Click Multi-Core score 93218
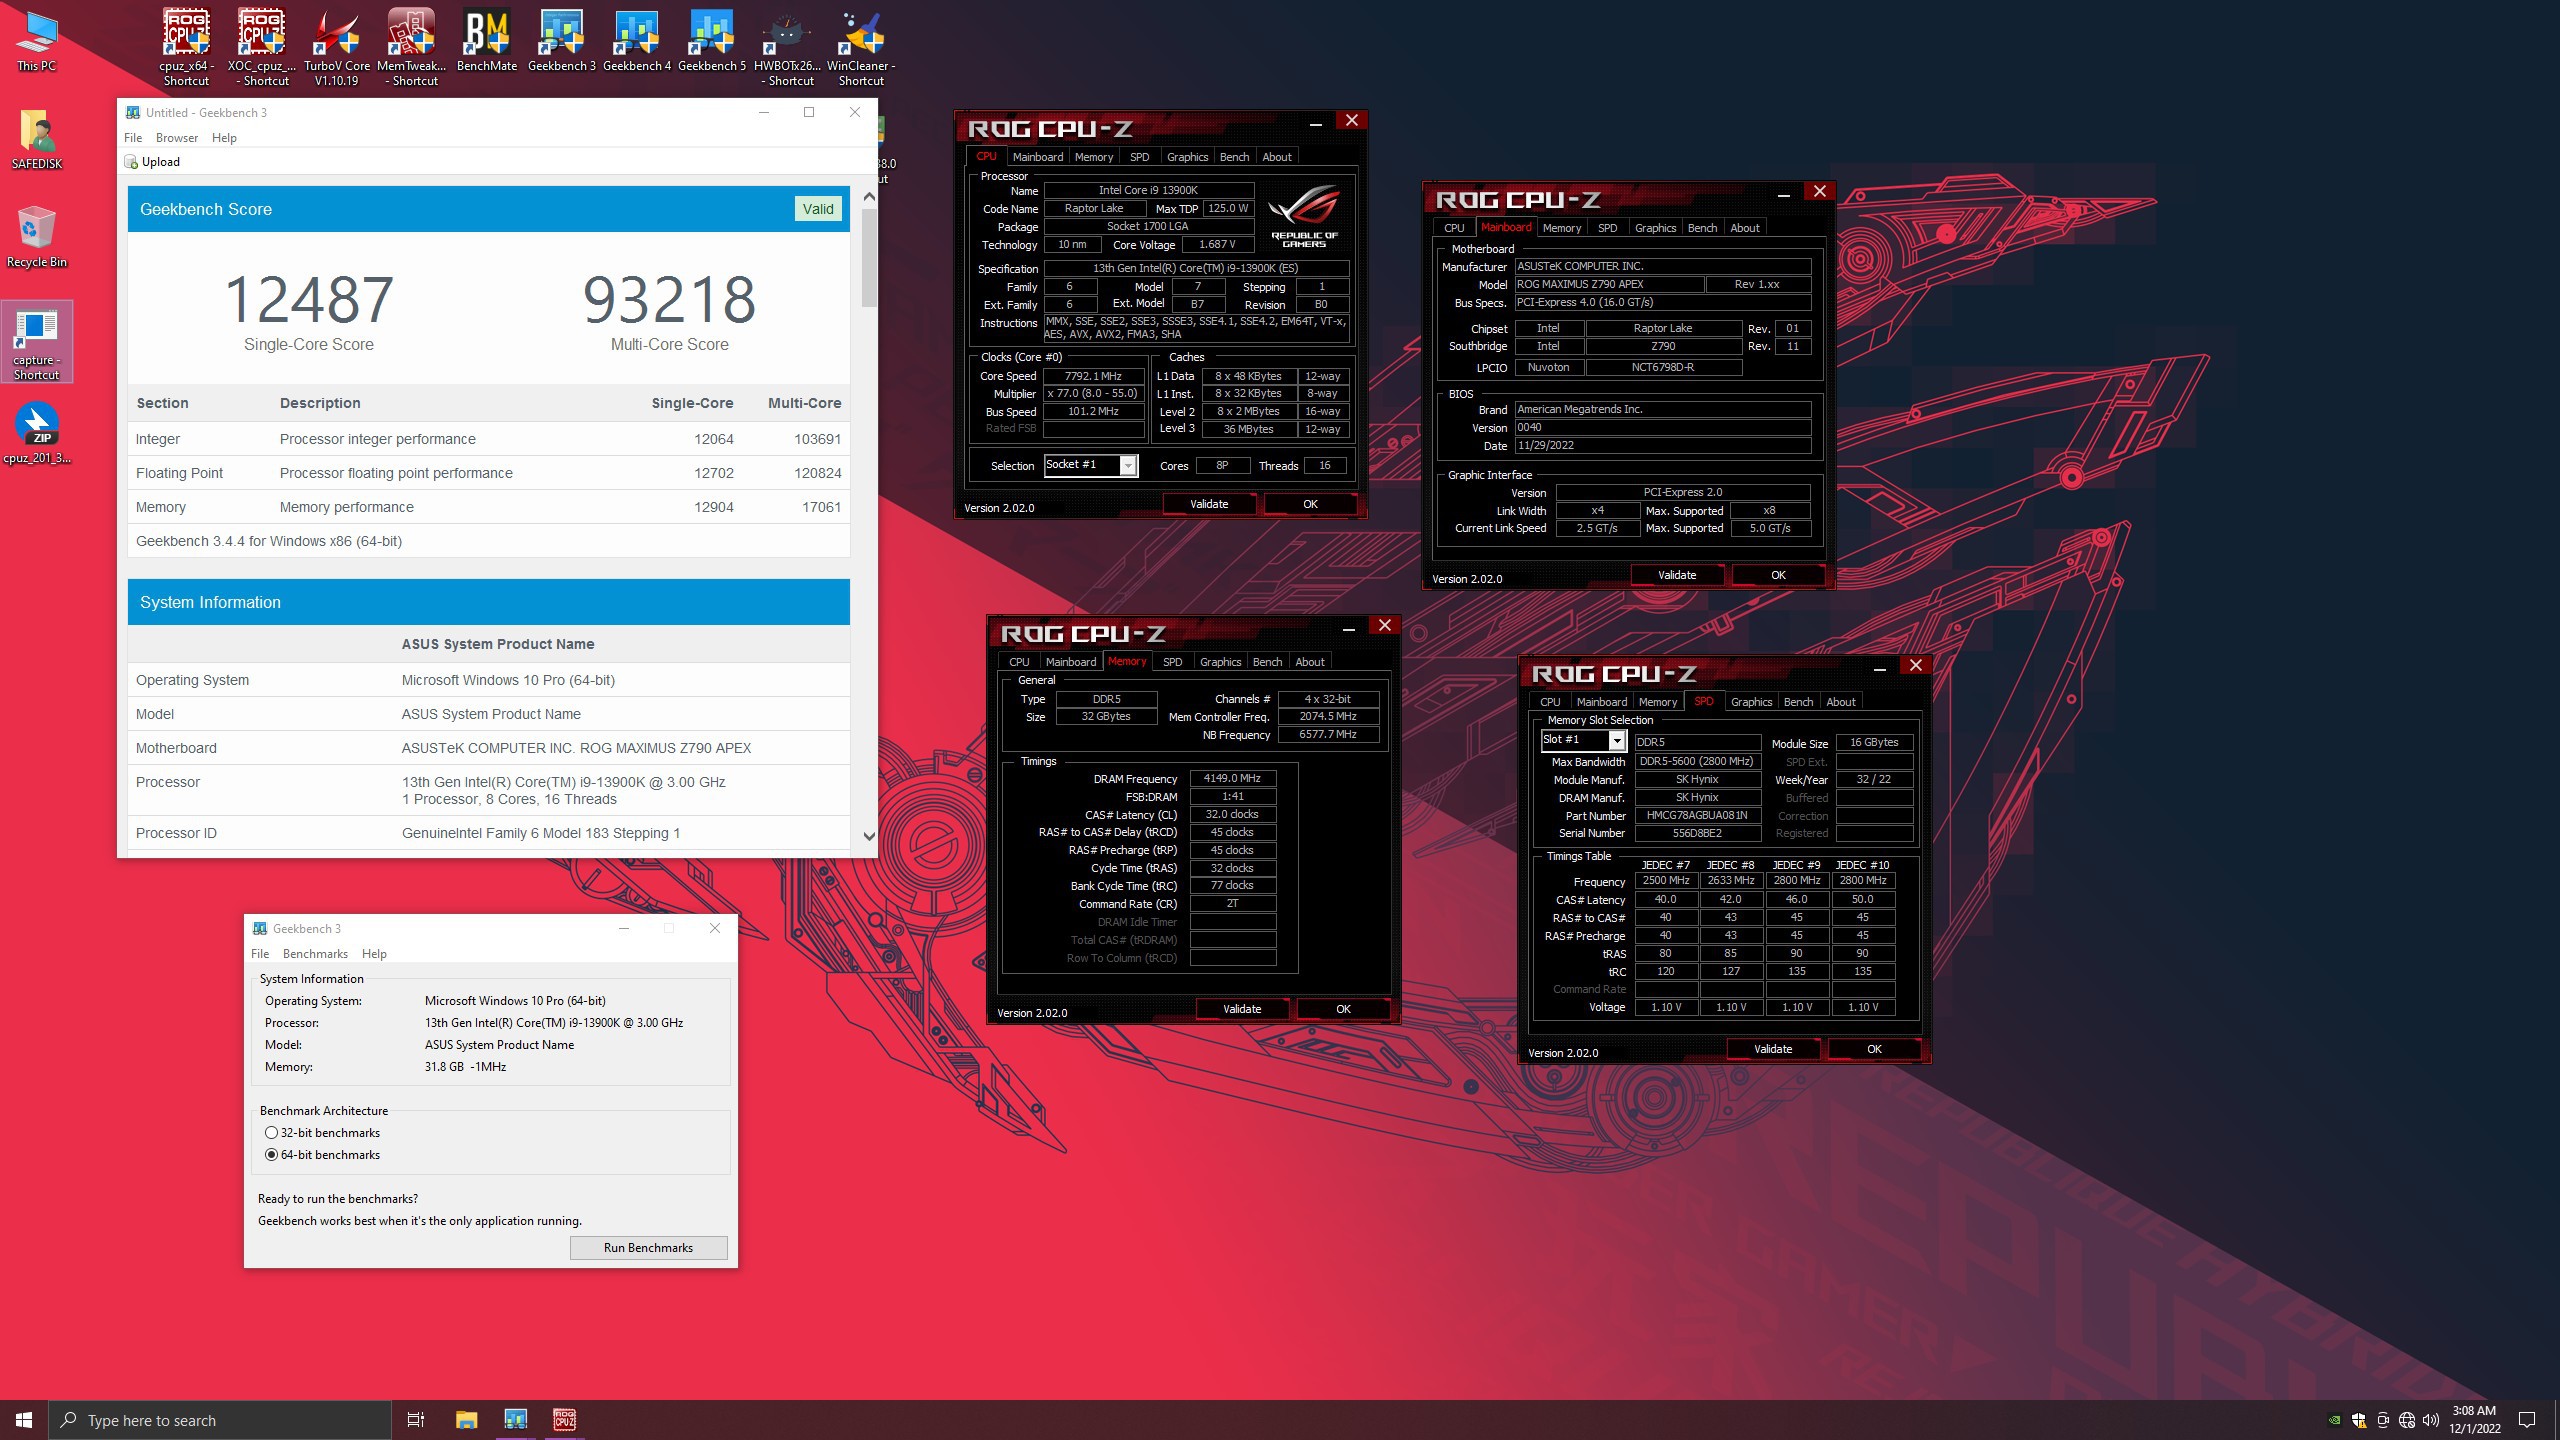Viewport: 2560px width, 1440px height. click(669, 299)
